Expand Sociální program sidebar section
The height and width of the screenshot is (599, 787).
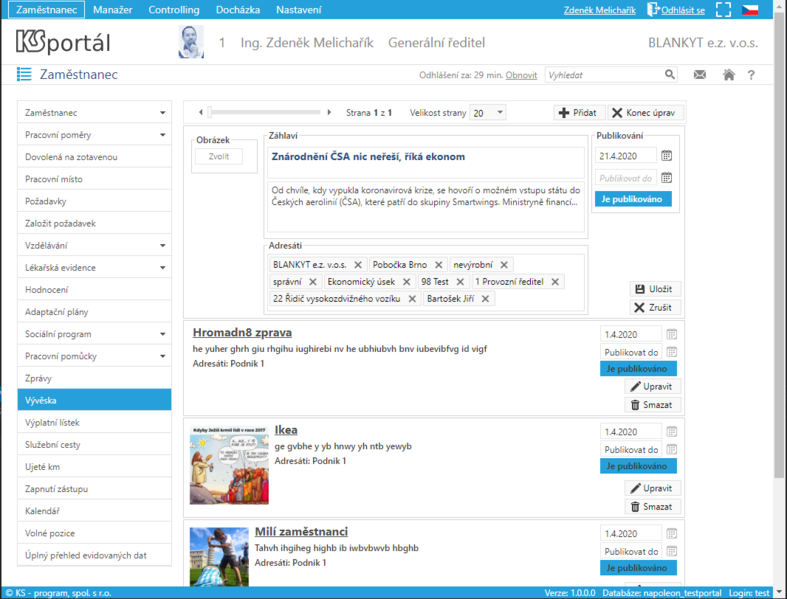click(163, 334)
